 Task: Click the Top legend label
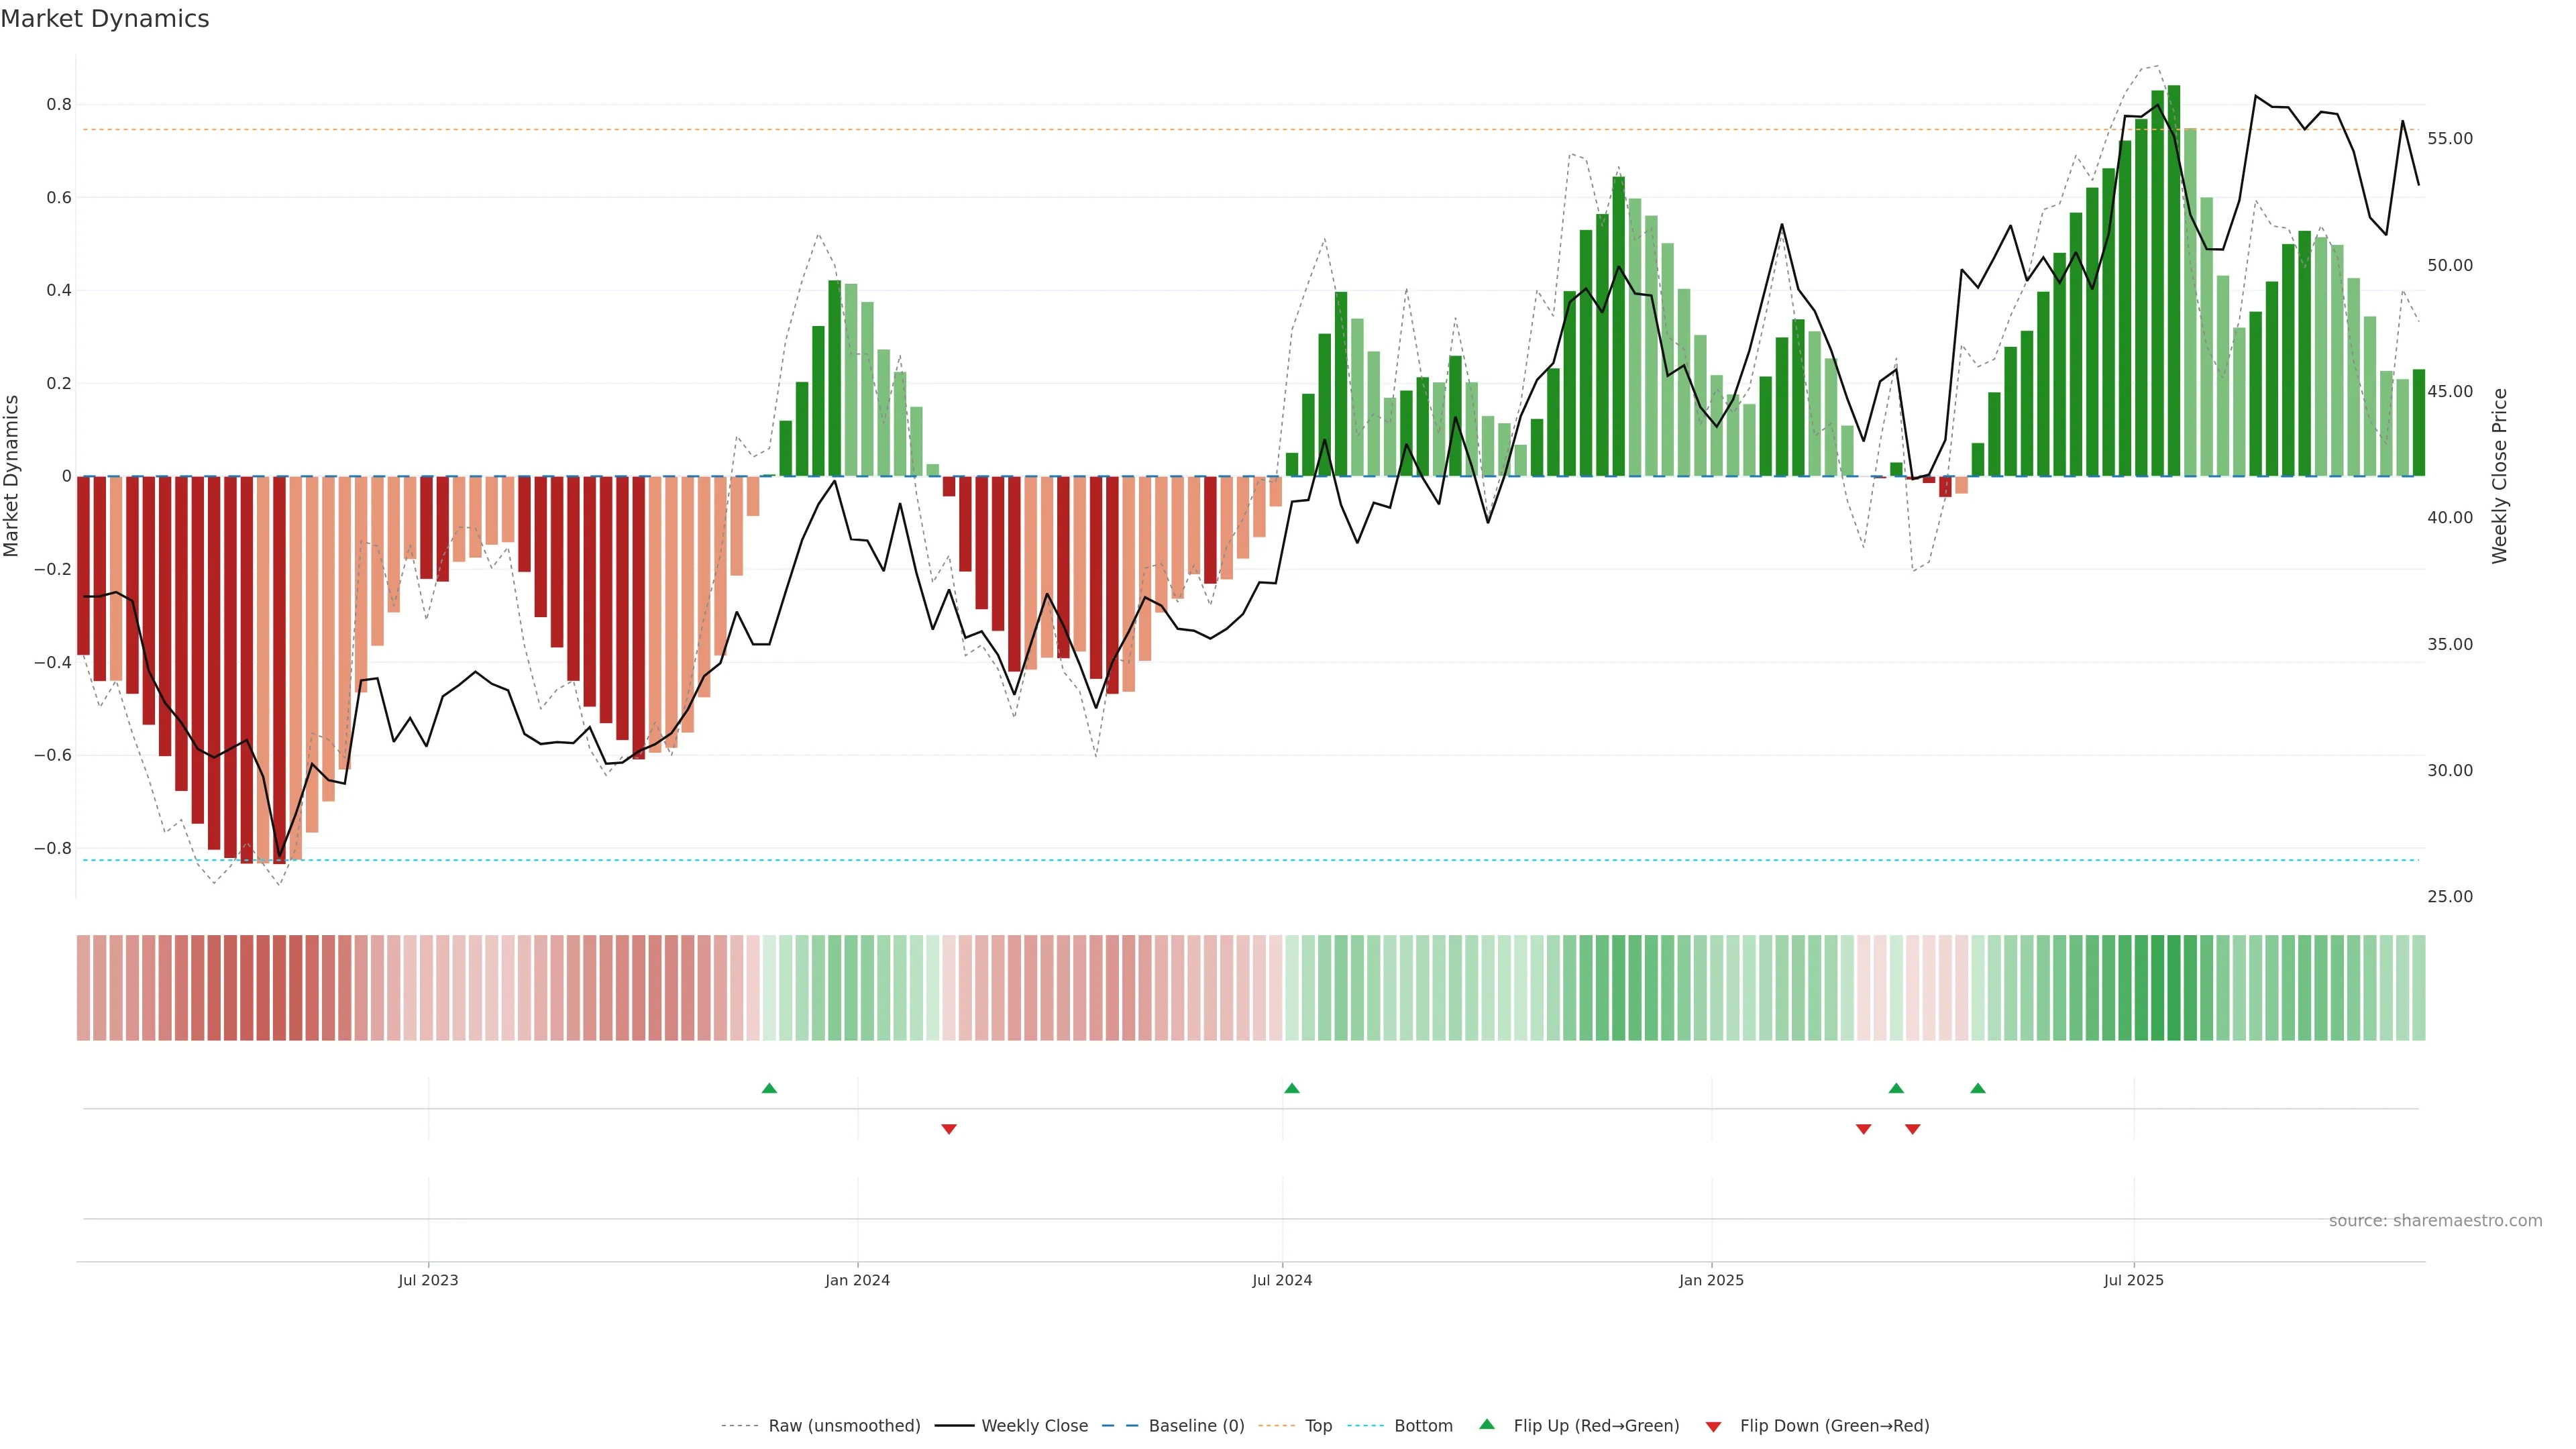point(1318,1426)
